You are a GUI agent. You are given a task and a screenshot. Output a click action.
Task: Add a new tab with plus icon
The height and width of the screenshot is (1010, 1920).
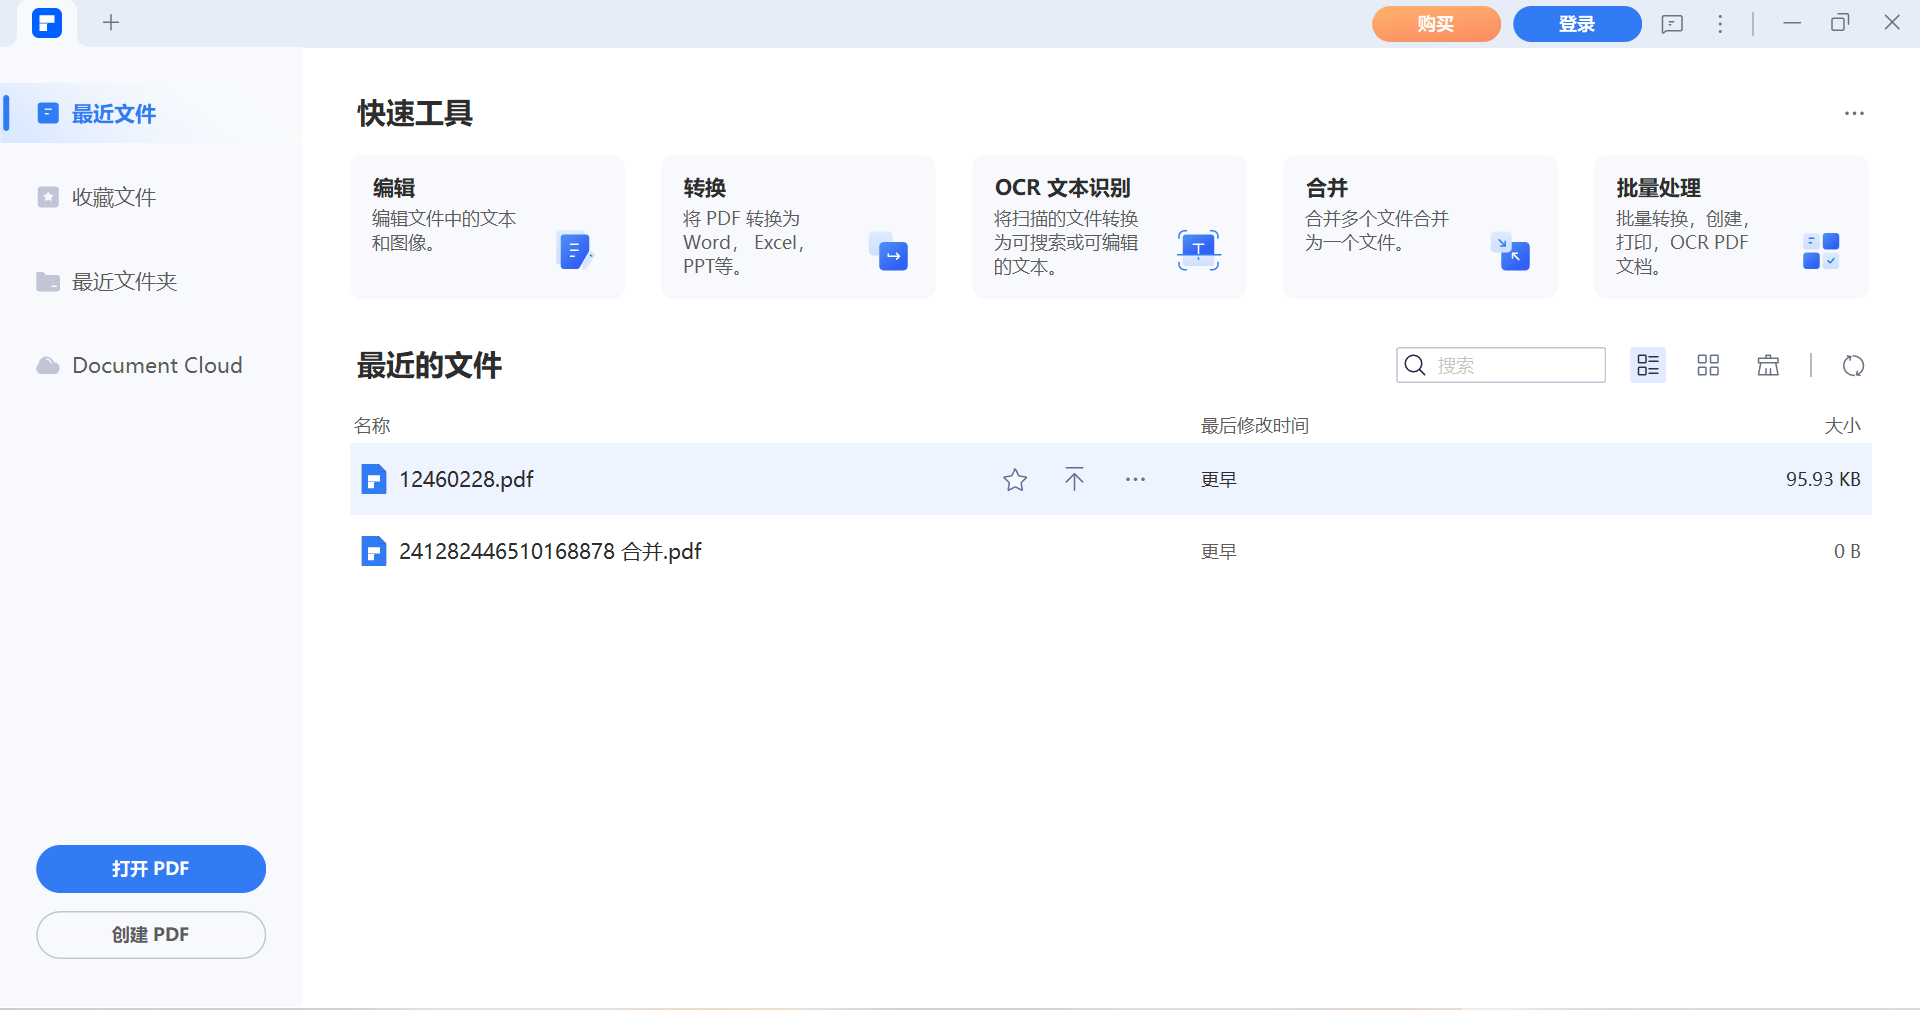[111, 23]
